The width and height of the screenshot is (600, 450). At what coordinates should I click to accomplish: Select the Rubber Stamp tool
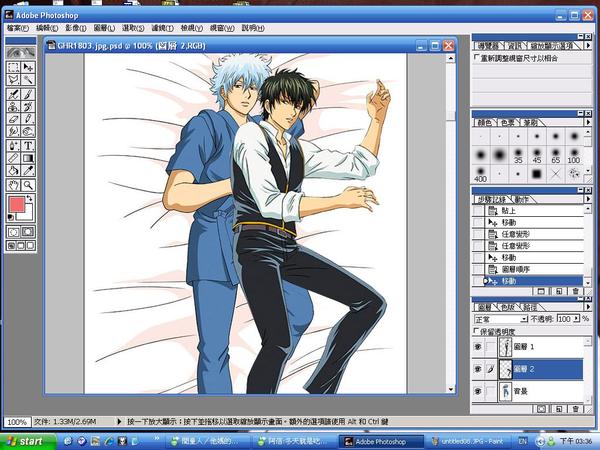13,106
